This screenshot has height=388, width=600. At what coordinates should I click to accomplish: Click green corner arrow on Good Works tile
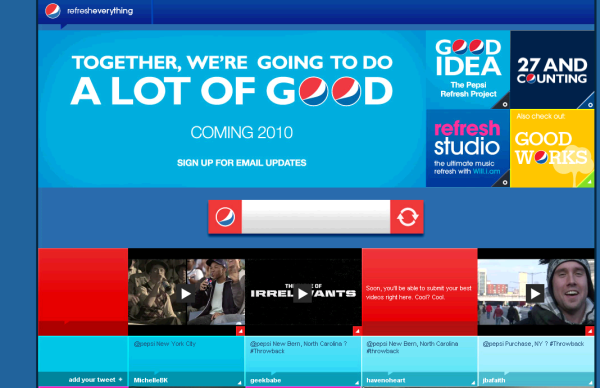coord(590,183)
